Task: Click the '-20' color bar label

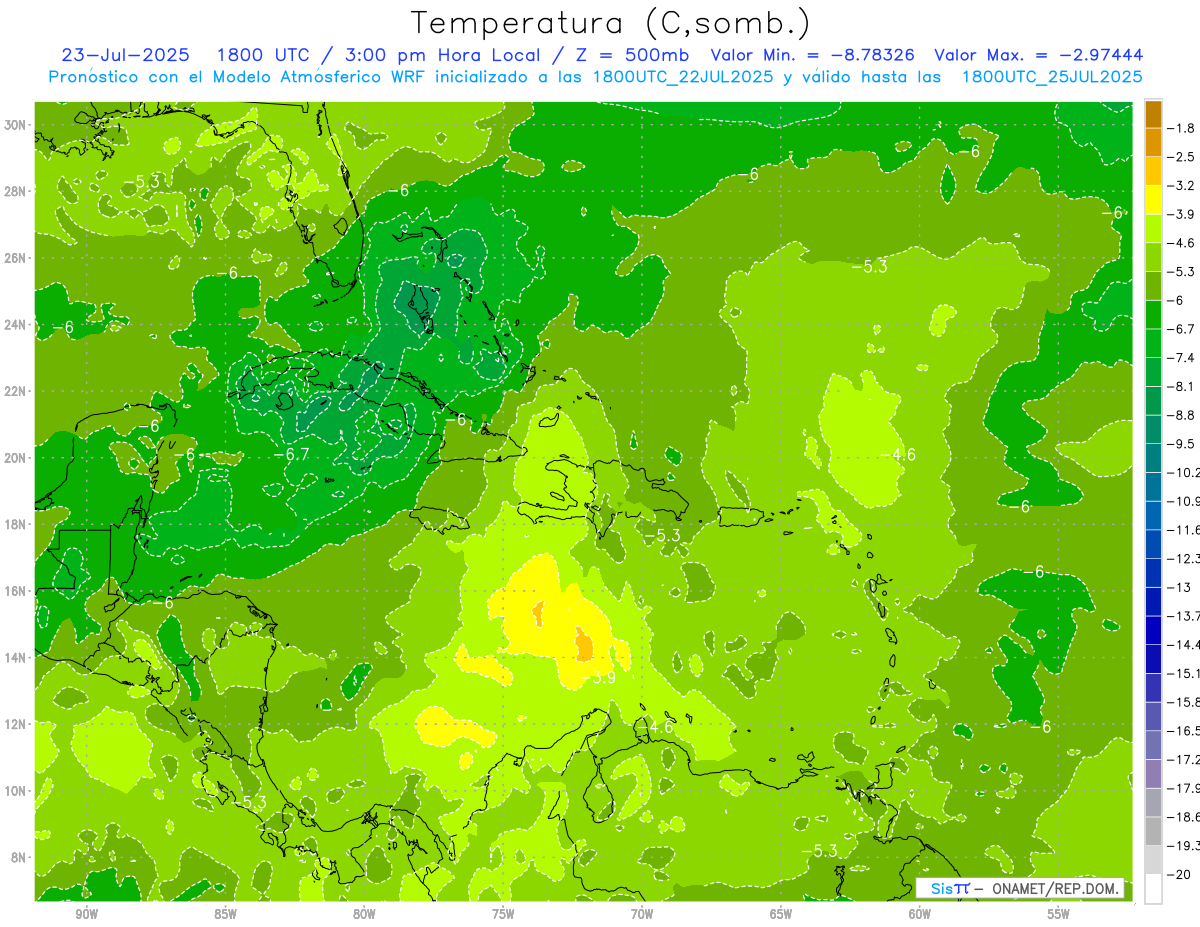Action: pyautogui.click(x=1180, y=875)
